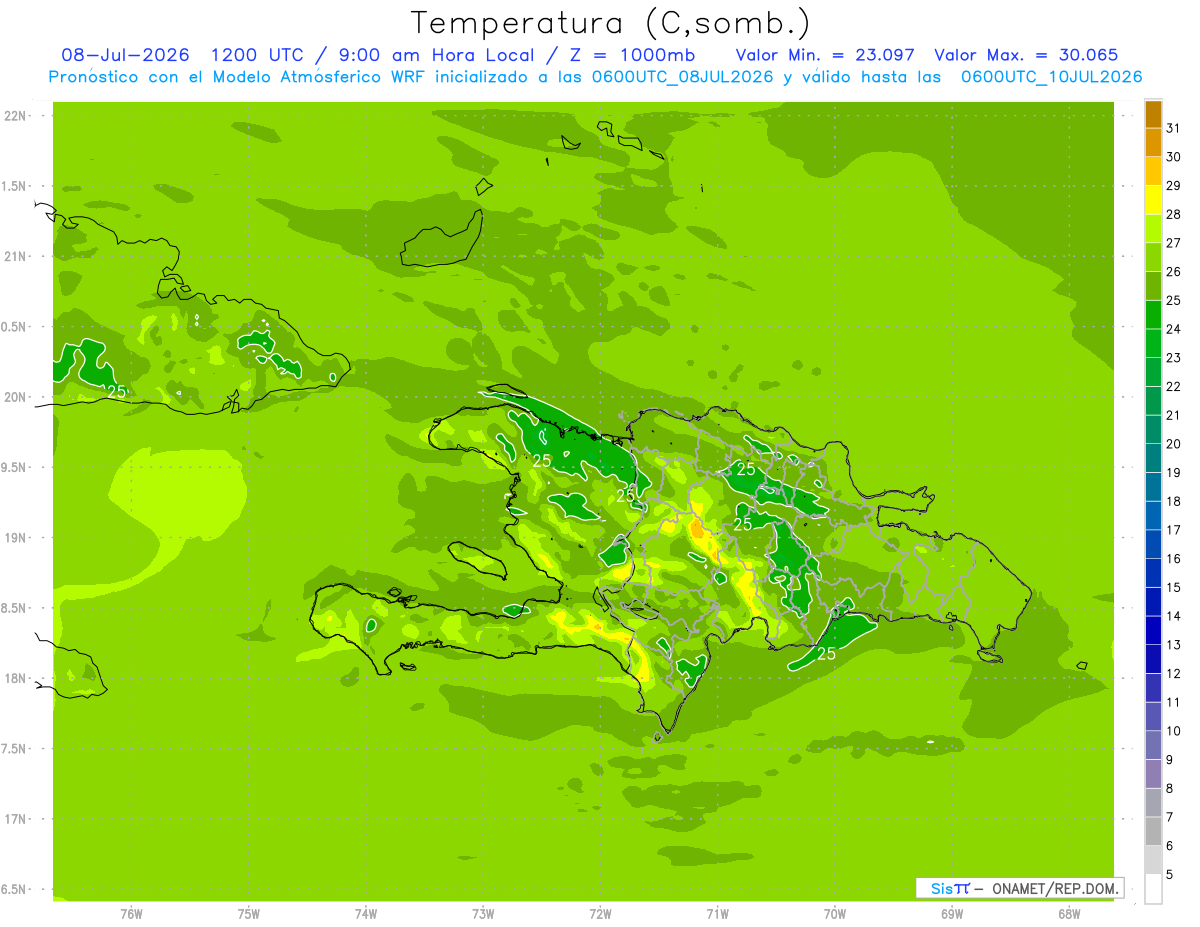Click legend swatch between 25 and 26
This screenshot has height=927, width=1200.
1153,286
